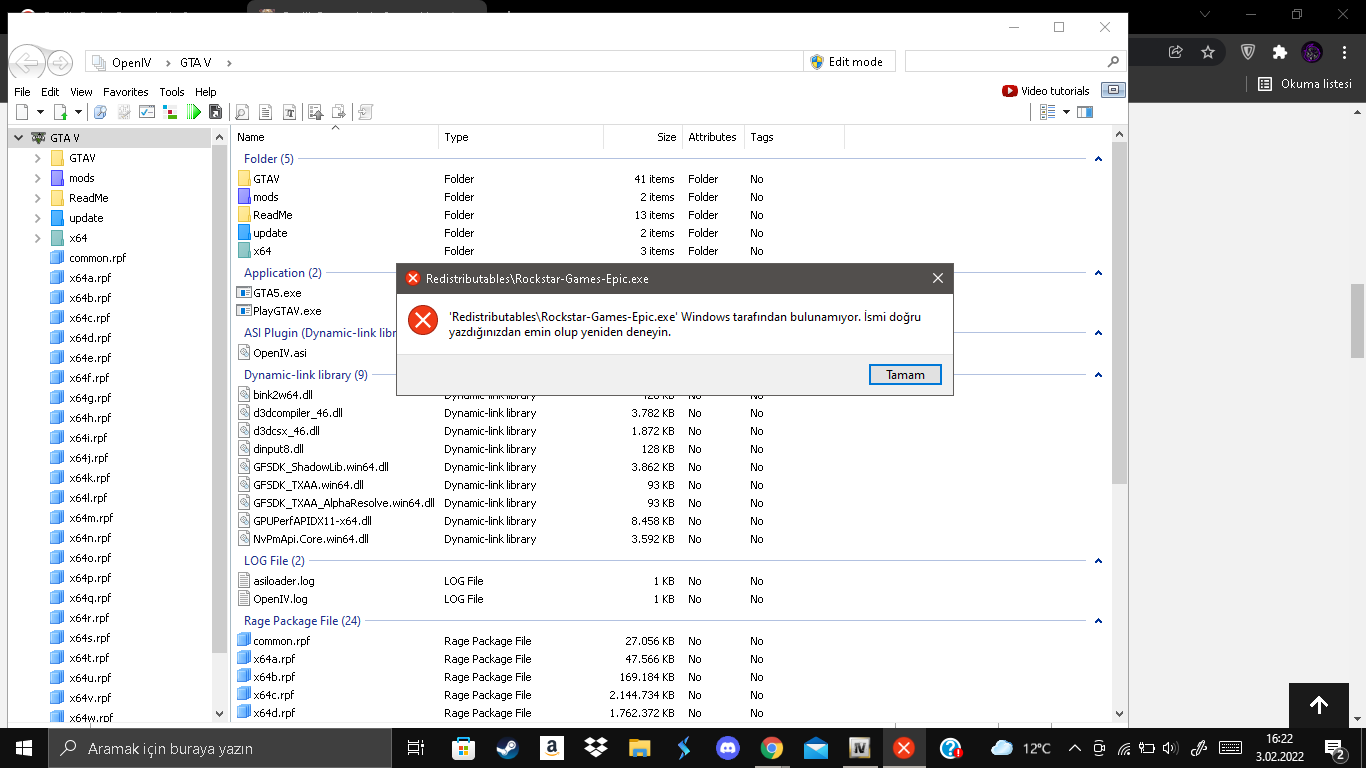The width and height of the screenshot is (1366, 768).
Task: Expand the mods node in the tree
Action: 38,178
